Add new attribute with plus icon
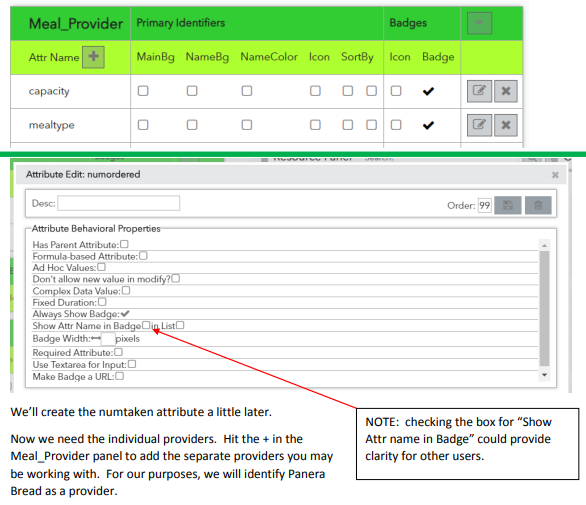 coord(93,57)
